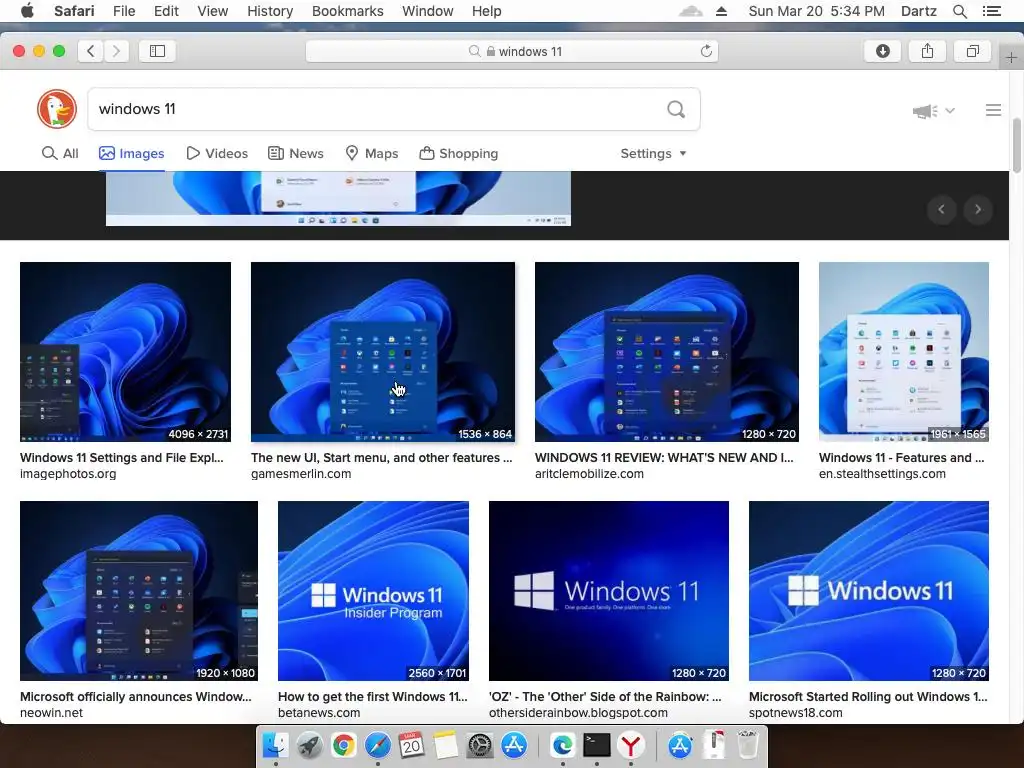Show the Safari tab overview
Viewport: 1024px width, 768px height.
click(x=972, y=51)
